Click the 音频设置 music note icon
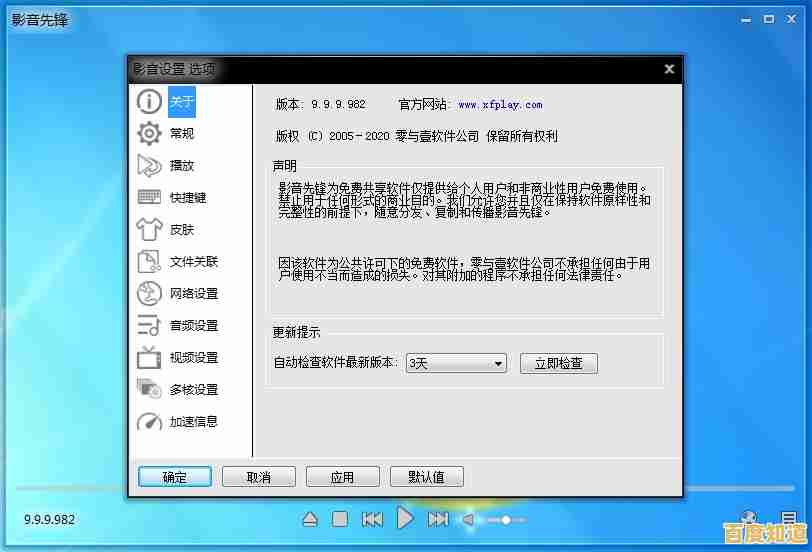 (x=149, y=326)
